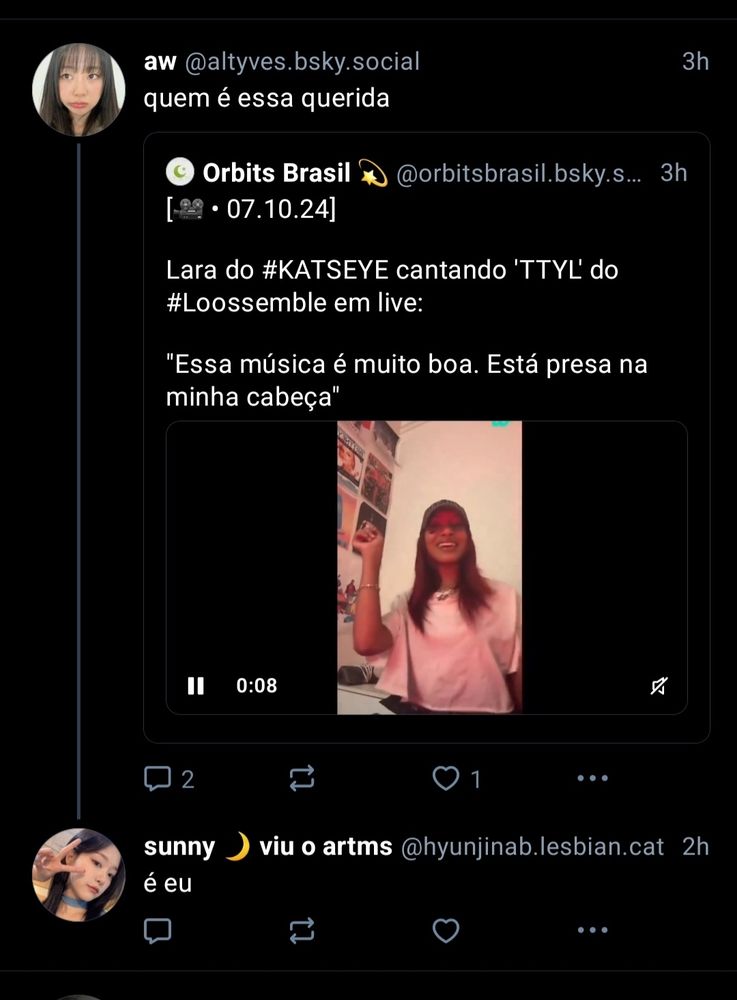Open Orbits Brasil display name
Image resolution: width=737 pixels, height=1000 pixels.
[276, 173]
